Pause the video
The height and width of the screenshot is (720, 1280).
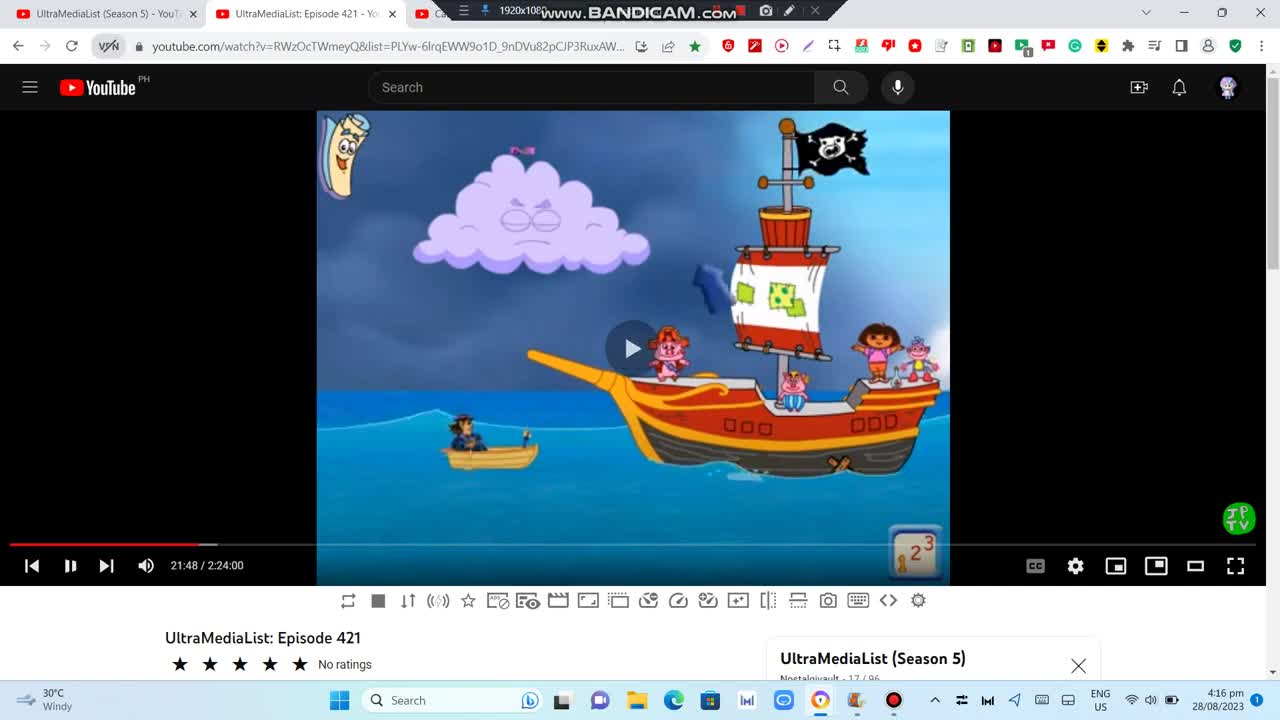coord(70,566)
